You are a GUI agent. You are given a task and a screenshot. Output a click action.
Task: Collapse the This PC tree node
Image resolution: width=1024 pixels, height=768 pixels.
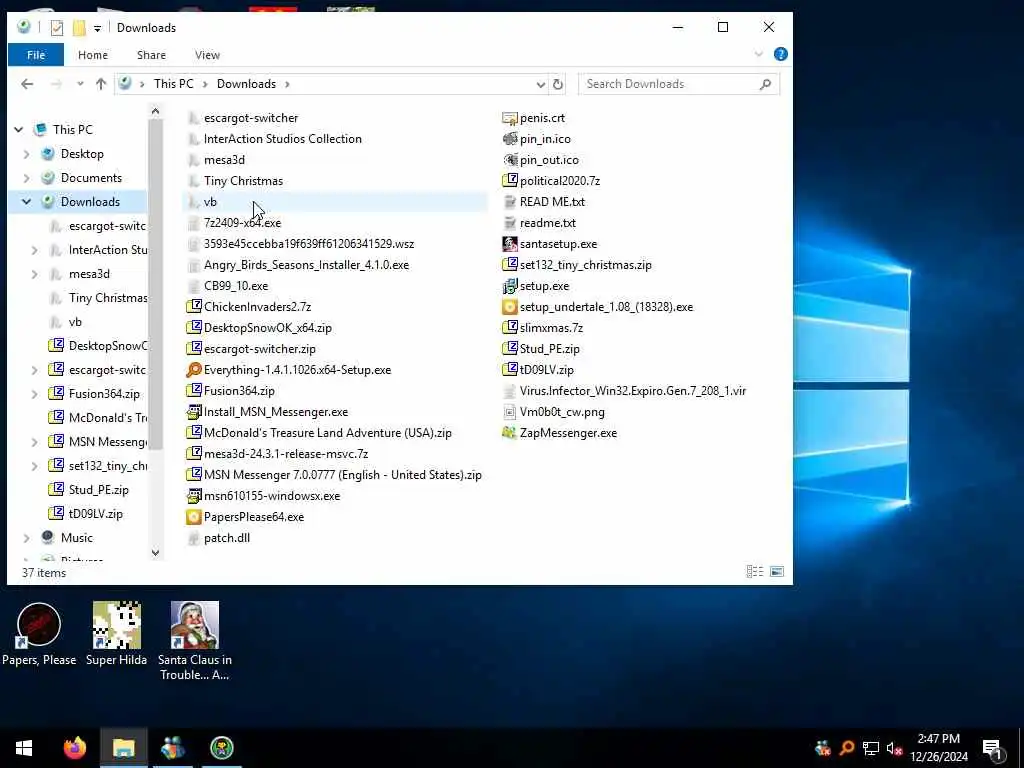[18, 129]
